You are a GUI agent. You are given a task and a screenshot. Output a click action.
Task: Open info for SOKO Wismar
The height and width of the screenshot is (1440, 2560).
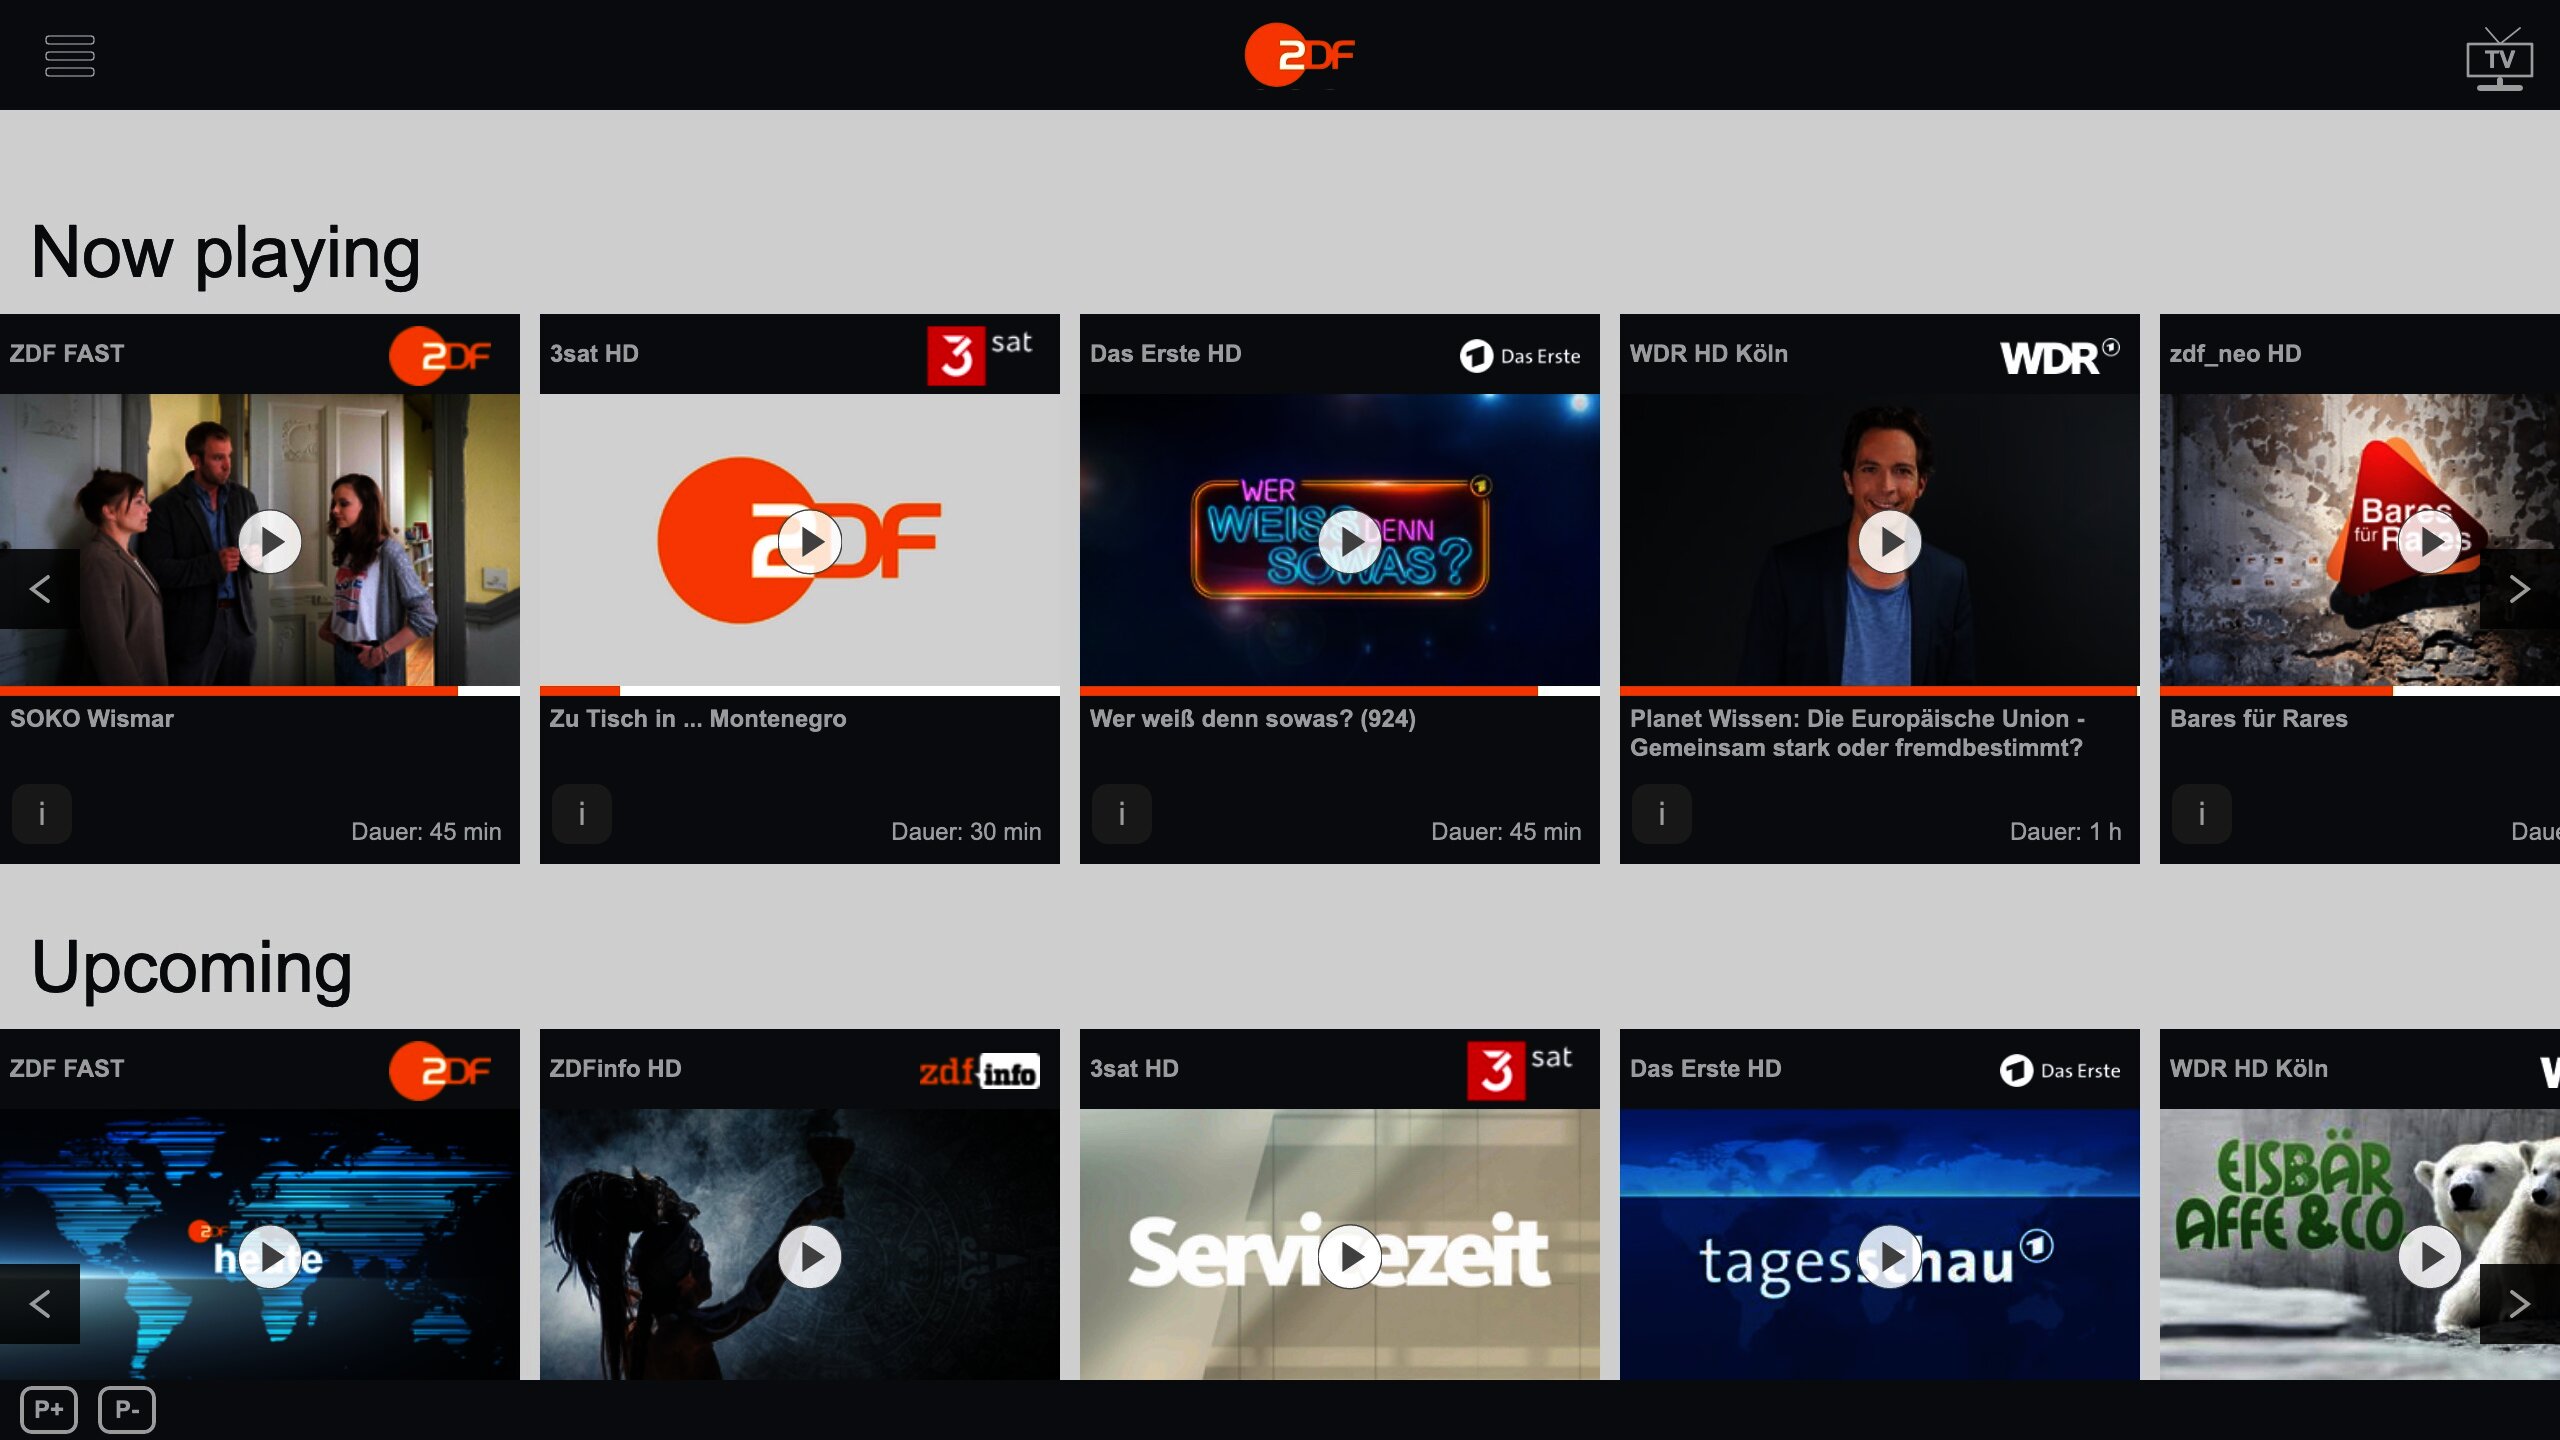(42, 814)
